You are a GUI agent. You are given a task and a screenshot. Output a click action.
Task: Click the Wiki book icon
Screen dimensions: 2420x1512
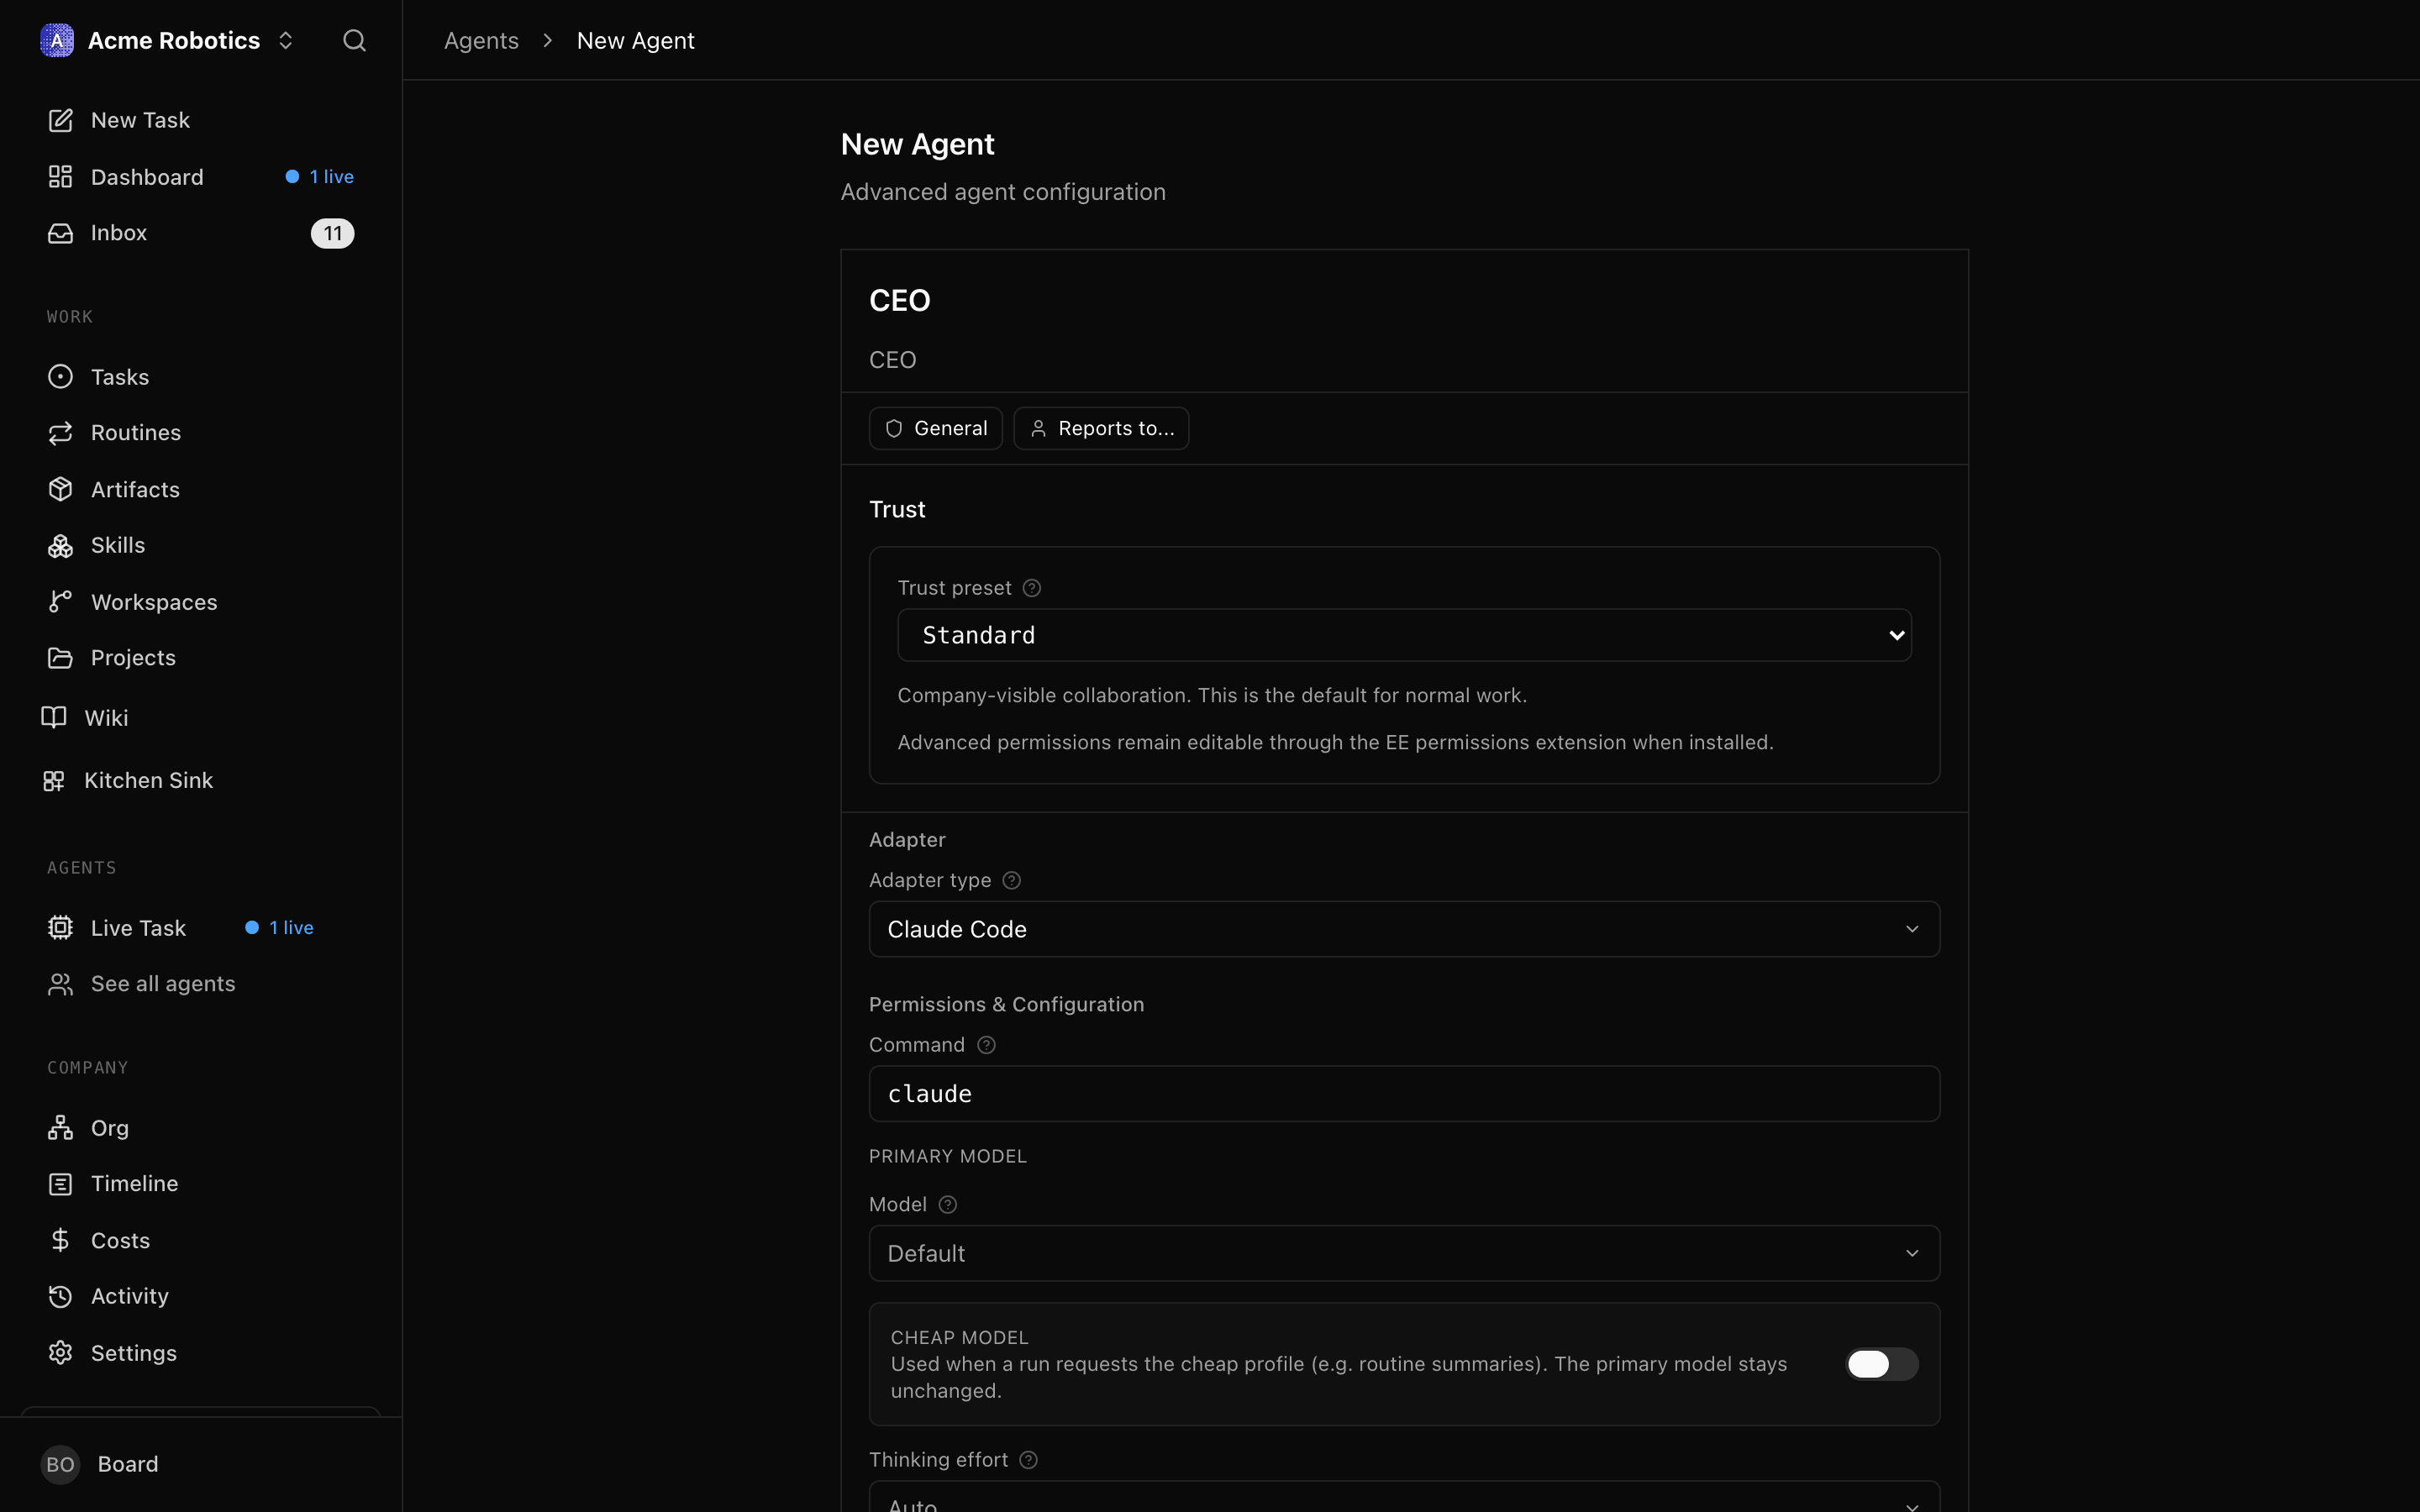pos(54,718)
